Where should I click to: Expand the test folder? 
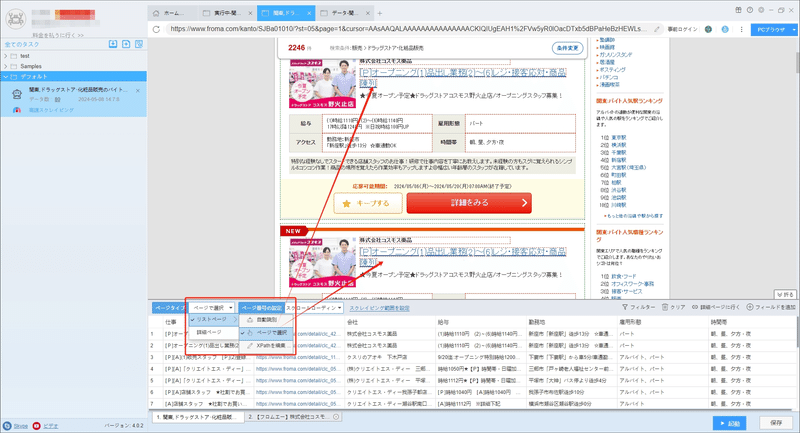pos(6,56)
